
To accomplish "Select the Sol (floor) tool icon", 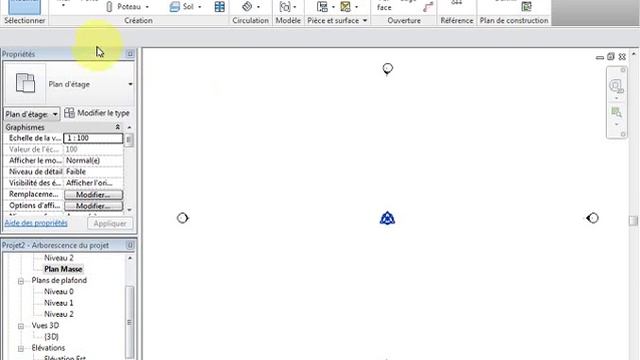I will pos(175,7).
